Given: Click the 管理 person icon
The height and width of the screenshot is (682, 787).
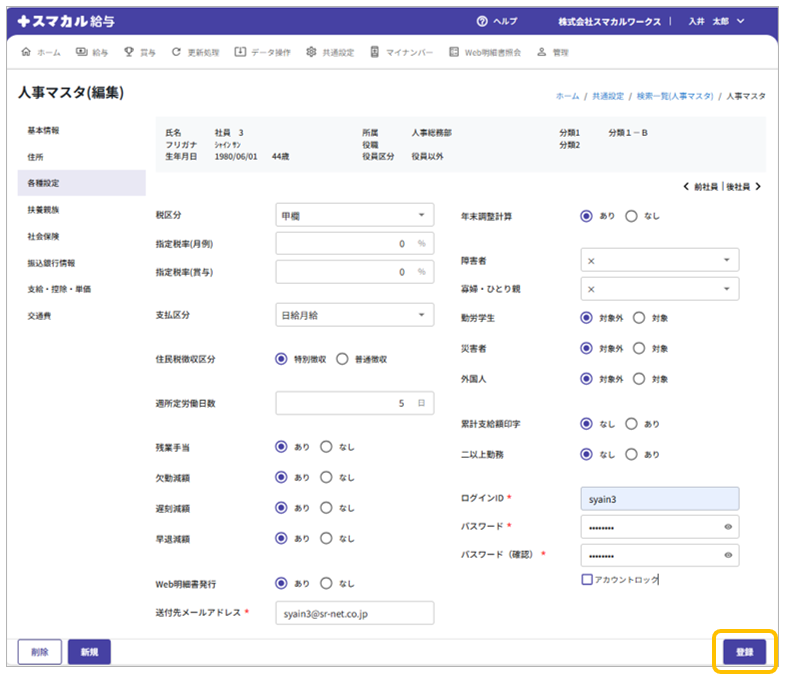Looking at the screenshot, I should (541, 52).
